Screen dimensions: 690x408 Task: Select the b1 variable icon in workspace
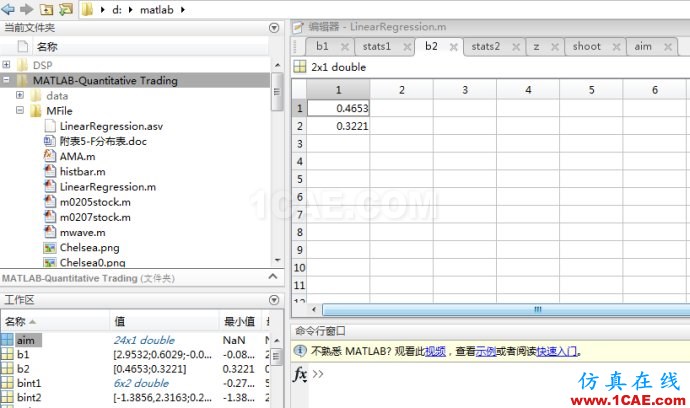(7, 354)
